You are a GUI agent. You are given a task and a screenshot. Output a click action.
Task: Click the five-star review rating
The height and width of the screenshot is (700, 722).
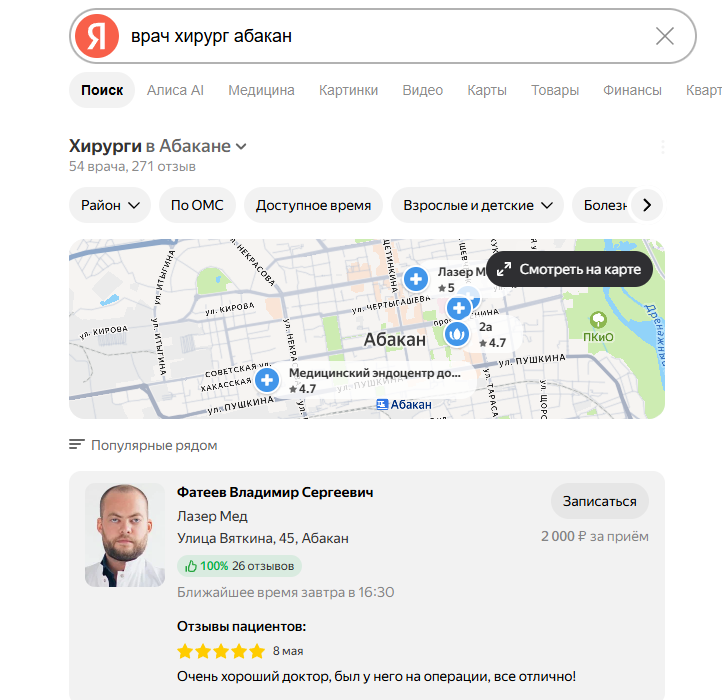pos(221,651)
